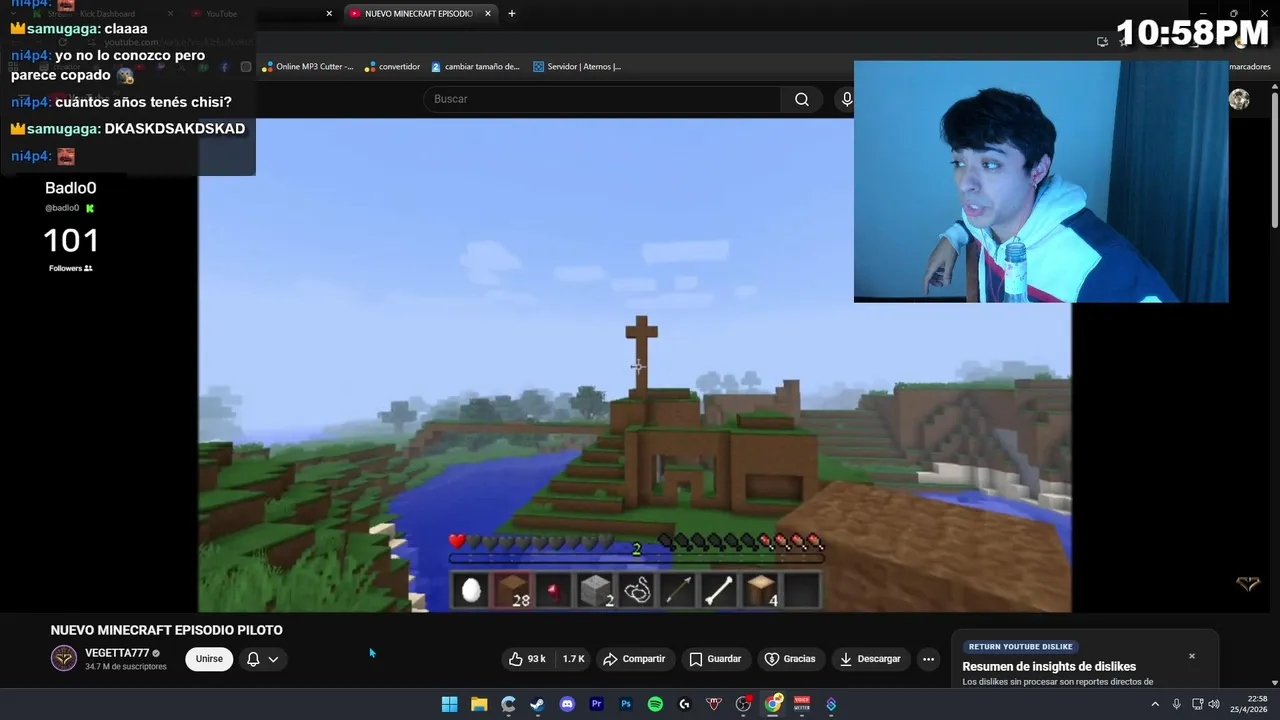
Task: Join the channel with Unirse button
Action: point(209,659)
